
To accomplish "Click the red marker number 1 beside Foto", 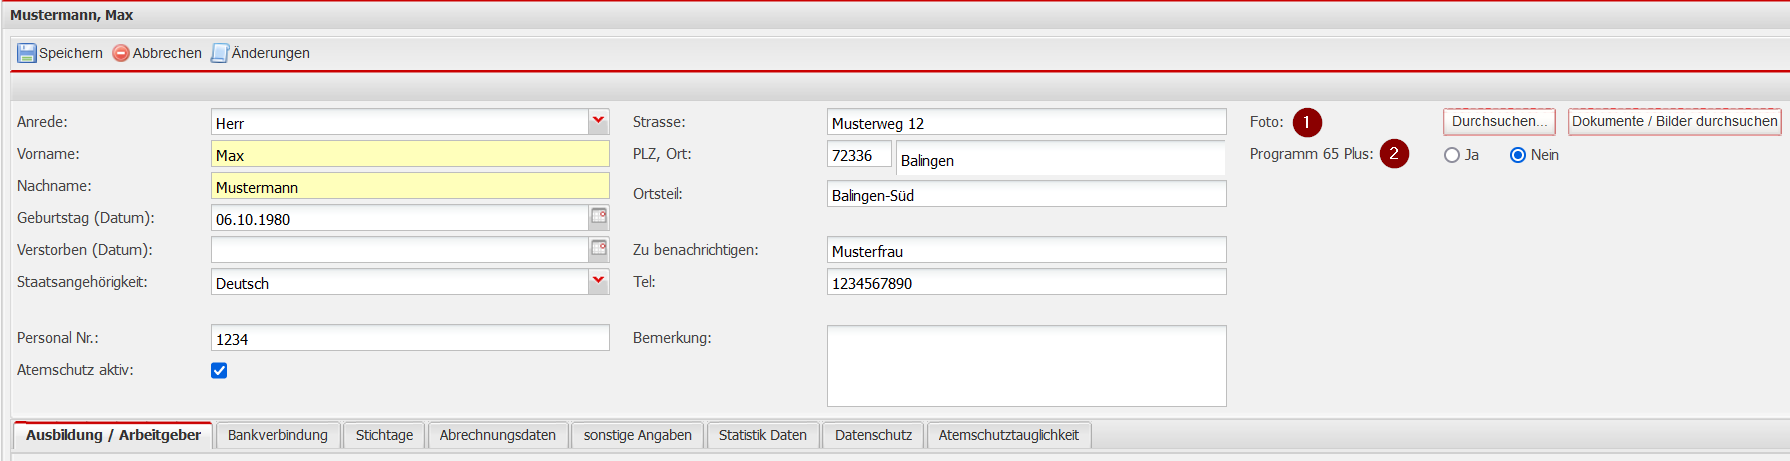I will [x=1306, y=122].
